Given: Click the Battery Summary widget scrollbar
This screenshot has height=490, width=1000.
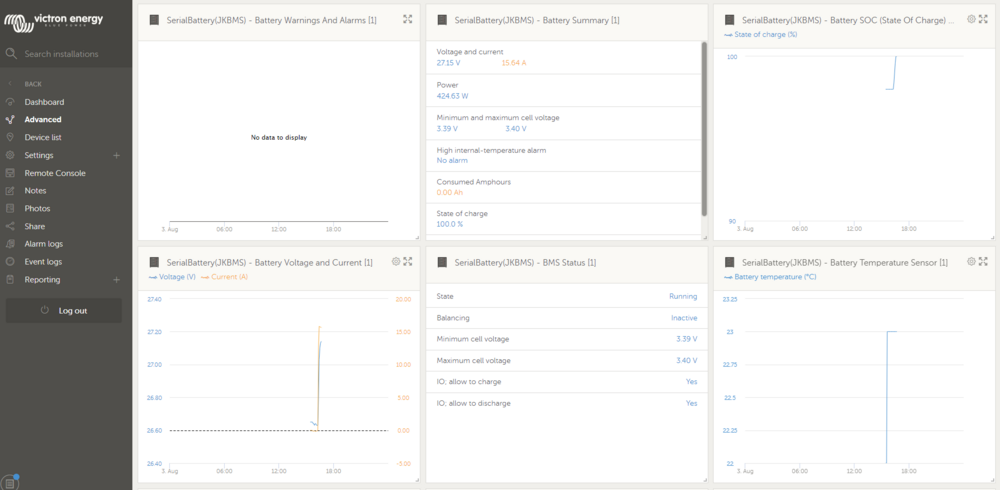Looking at the screenshot, I should 704,130.
